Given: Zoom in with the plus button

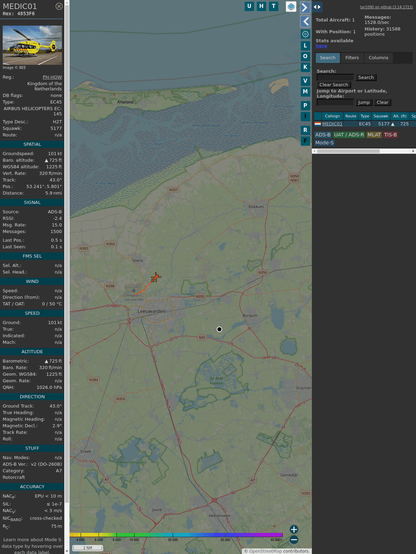Looking at the screenshot, I should 294,529.
